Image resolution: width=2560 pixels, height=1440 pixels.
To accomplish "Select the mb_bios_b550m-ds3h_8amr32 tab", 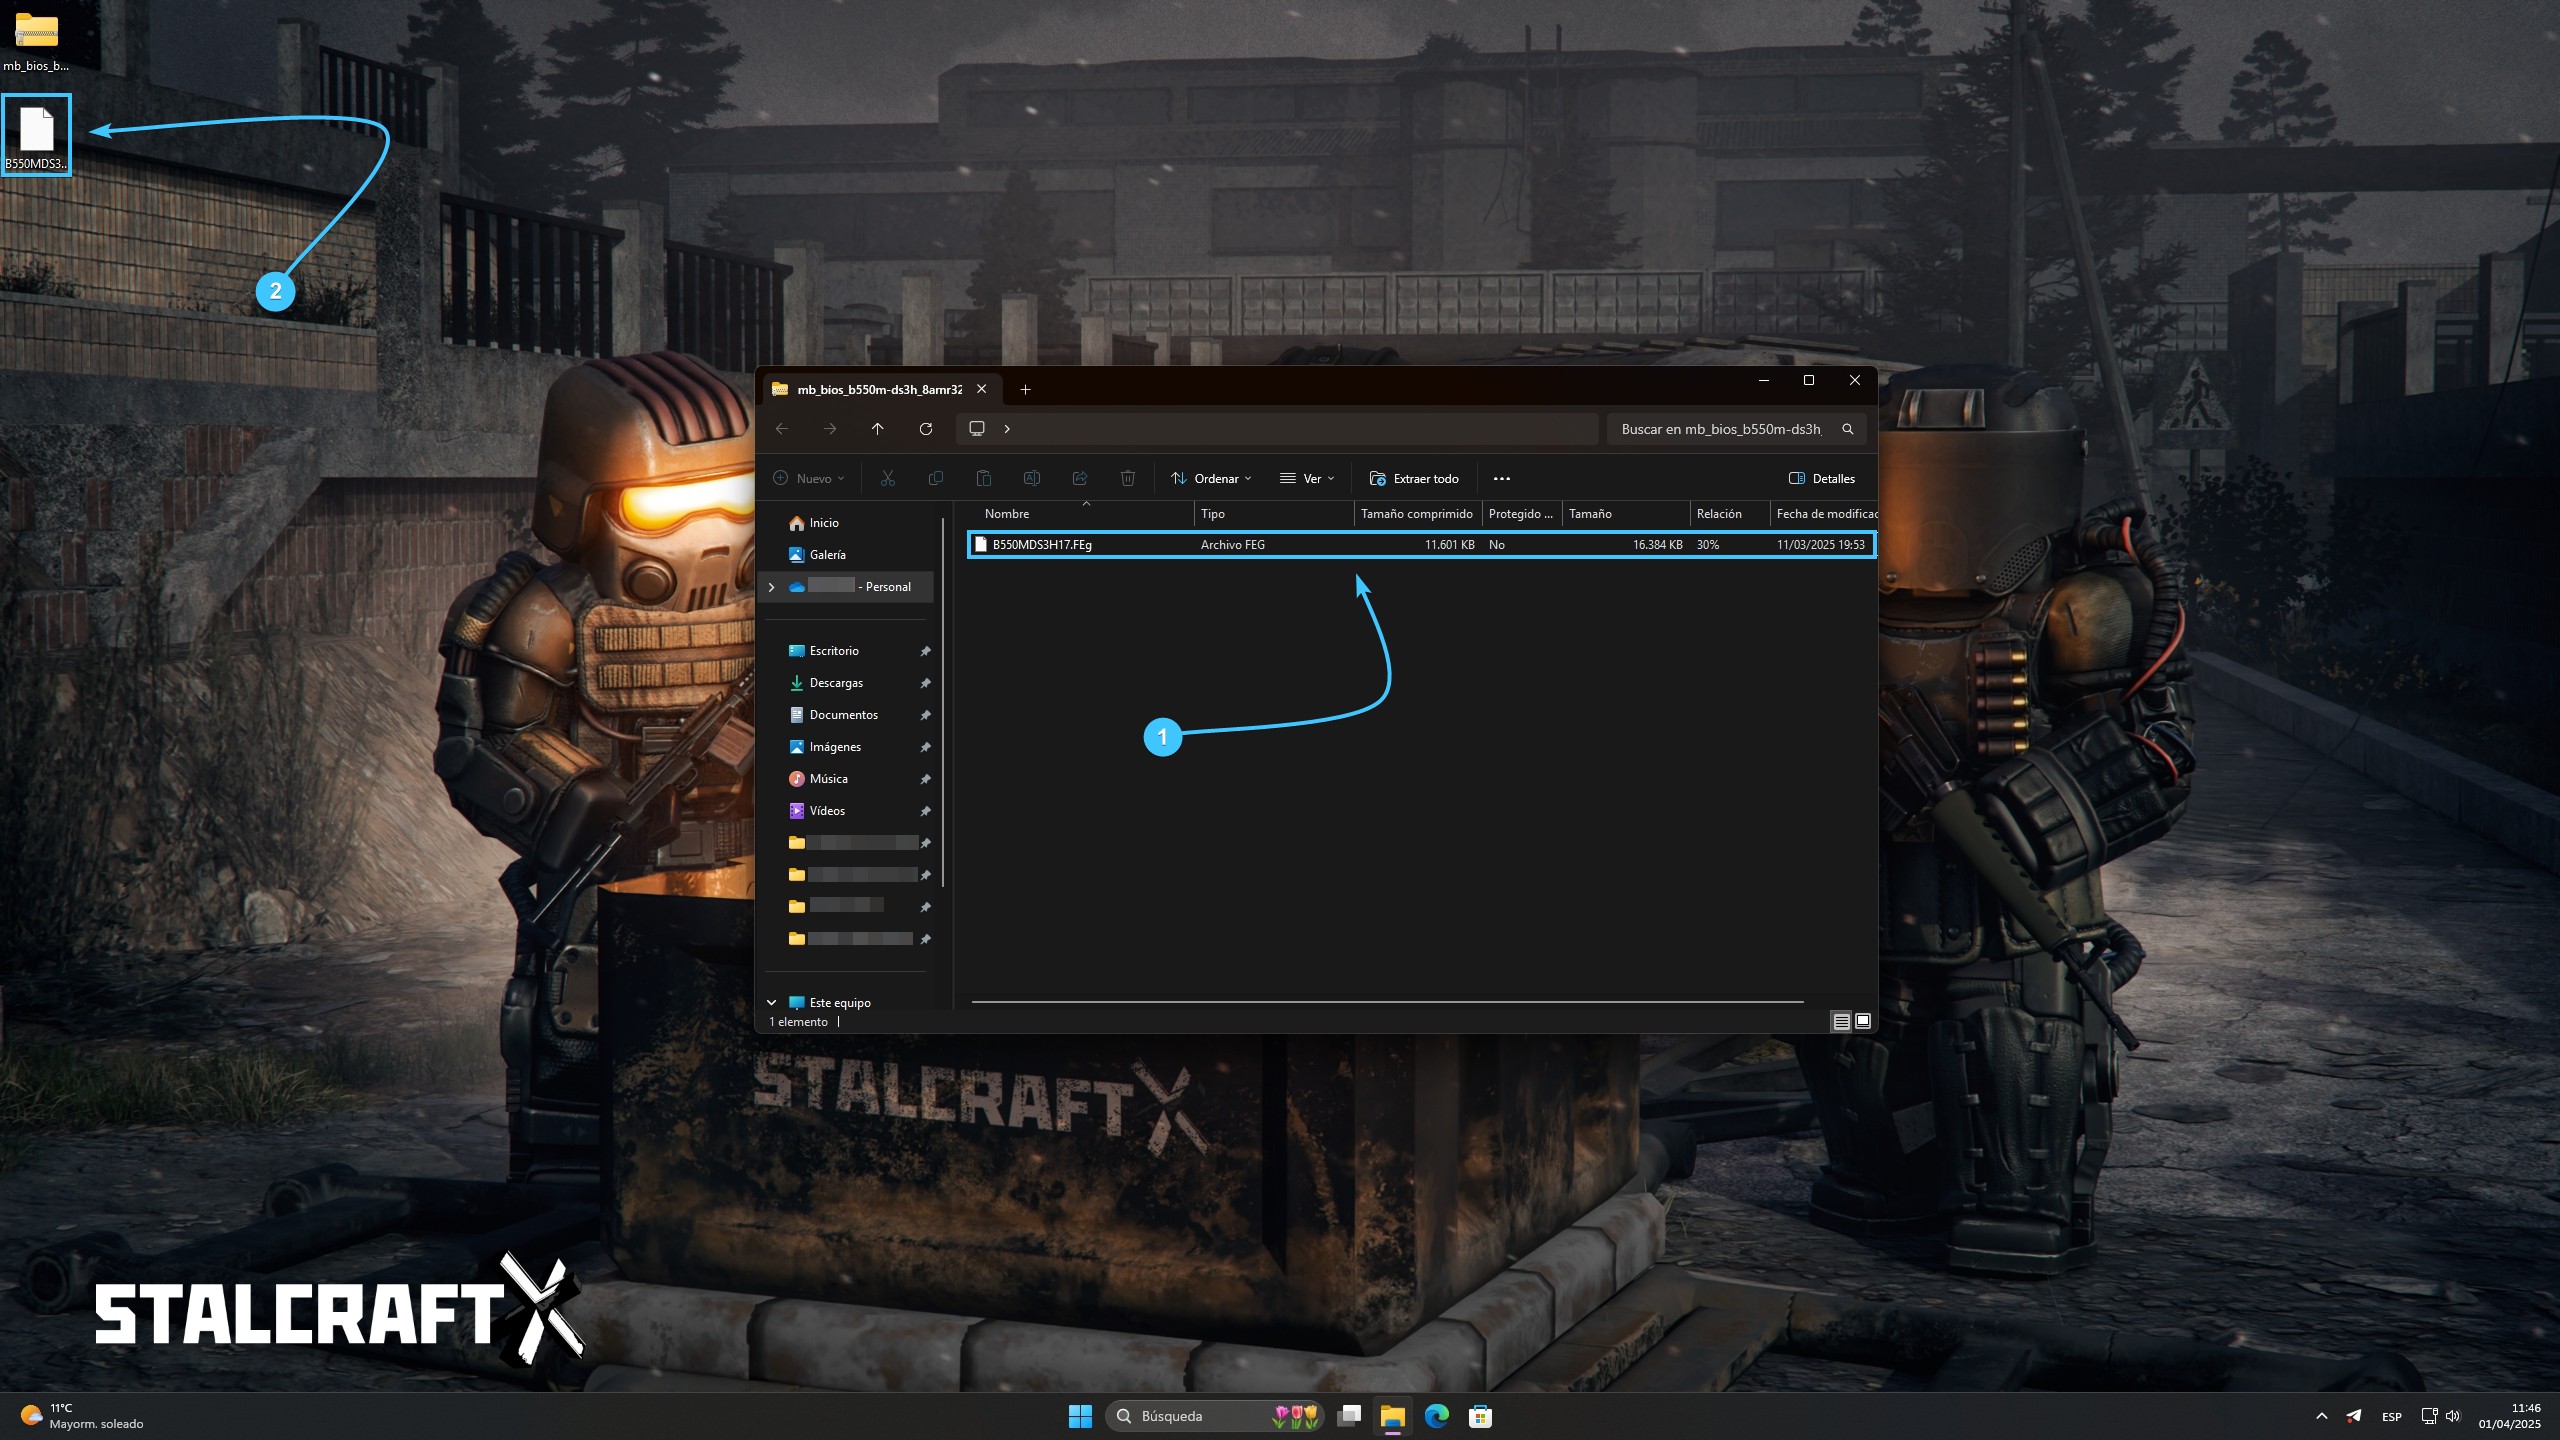I will point(880,390).
